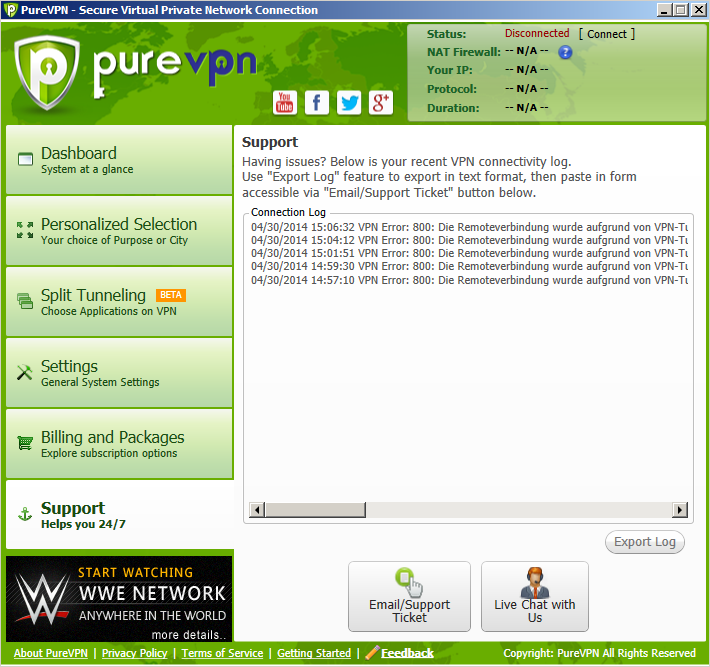Select log entry at 15:04:12
The width and height of the screenshot is (710, 667).
[x=469, y=240]
